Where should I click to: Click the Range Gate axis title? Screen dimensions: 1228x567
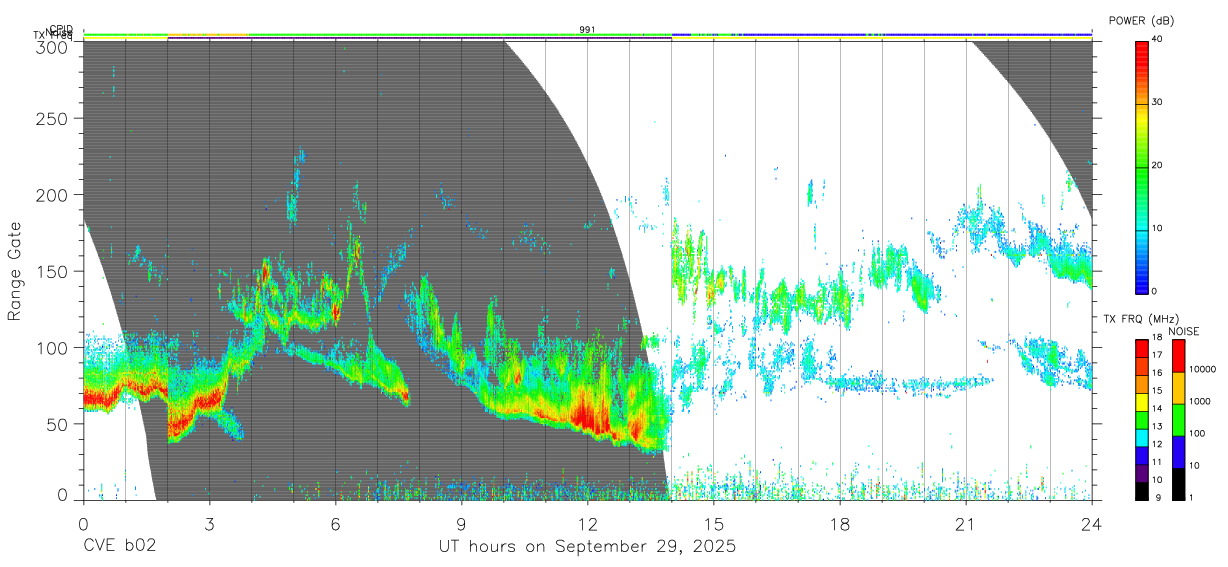tap(15, 271)
